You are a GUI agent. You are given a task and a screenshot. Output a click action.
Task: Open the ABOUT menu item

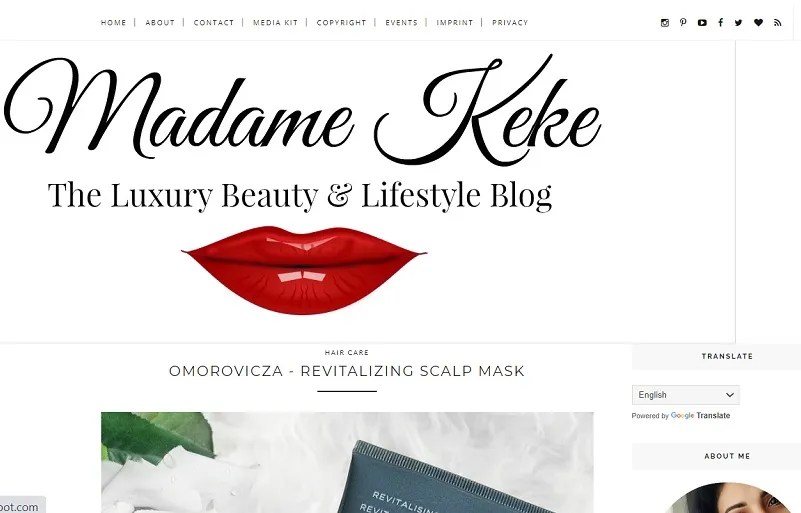coord(160,22)
